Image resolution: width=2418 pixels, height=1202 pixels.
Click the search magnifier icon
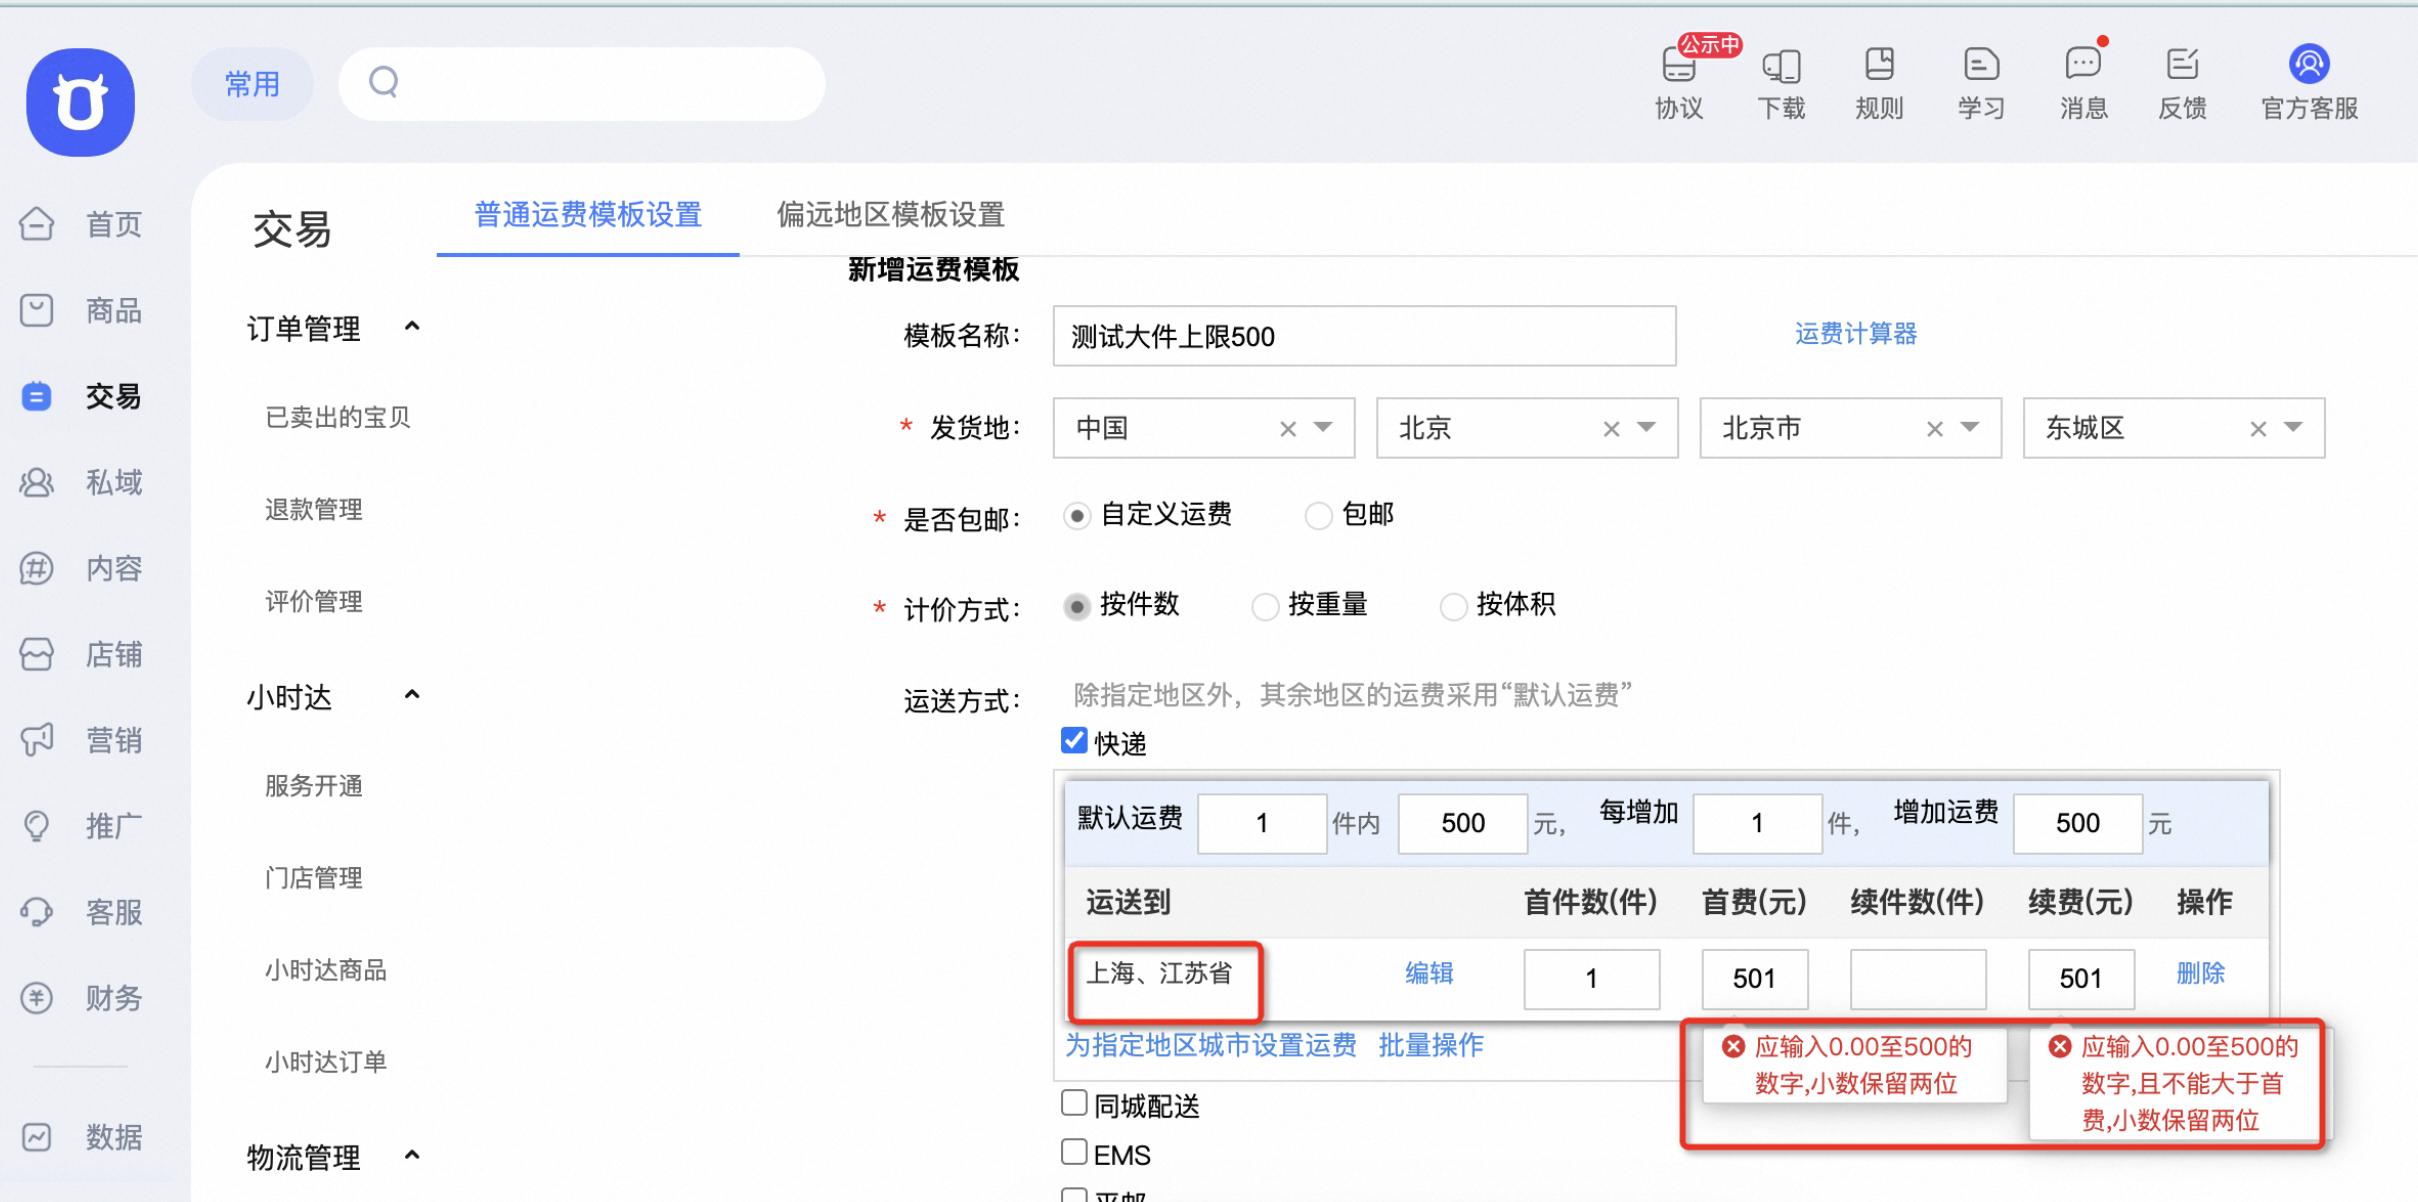pos(384,82)
